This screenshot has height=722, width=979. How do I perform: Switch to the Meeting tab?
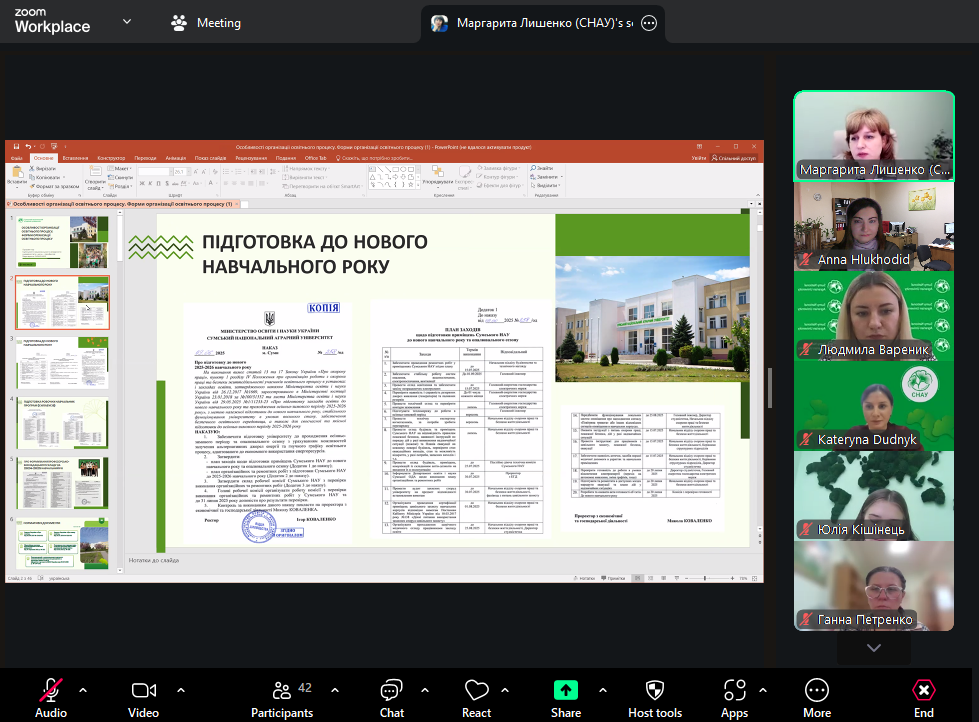click(206, 22)
